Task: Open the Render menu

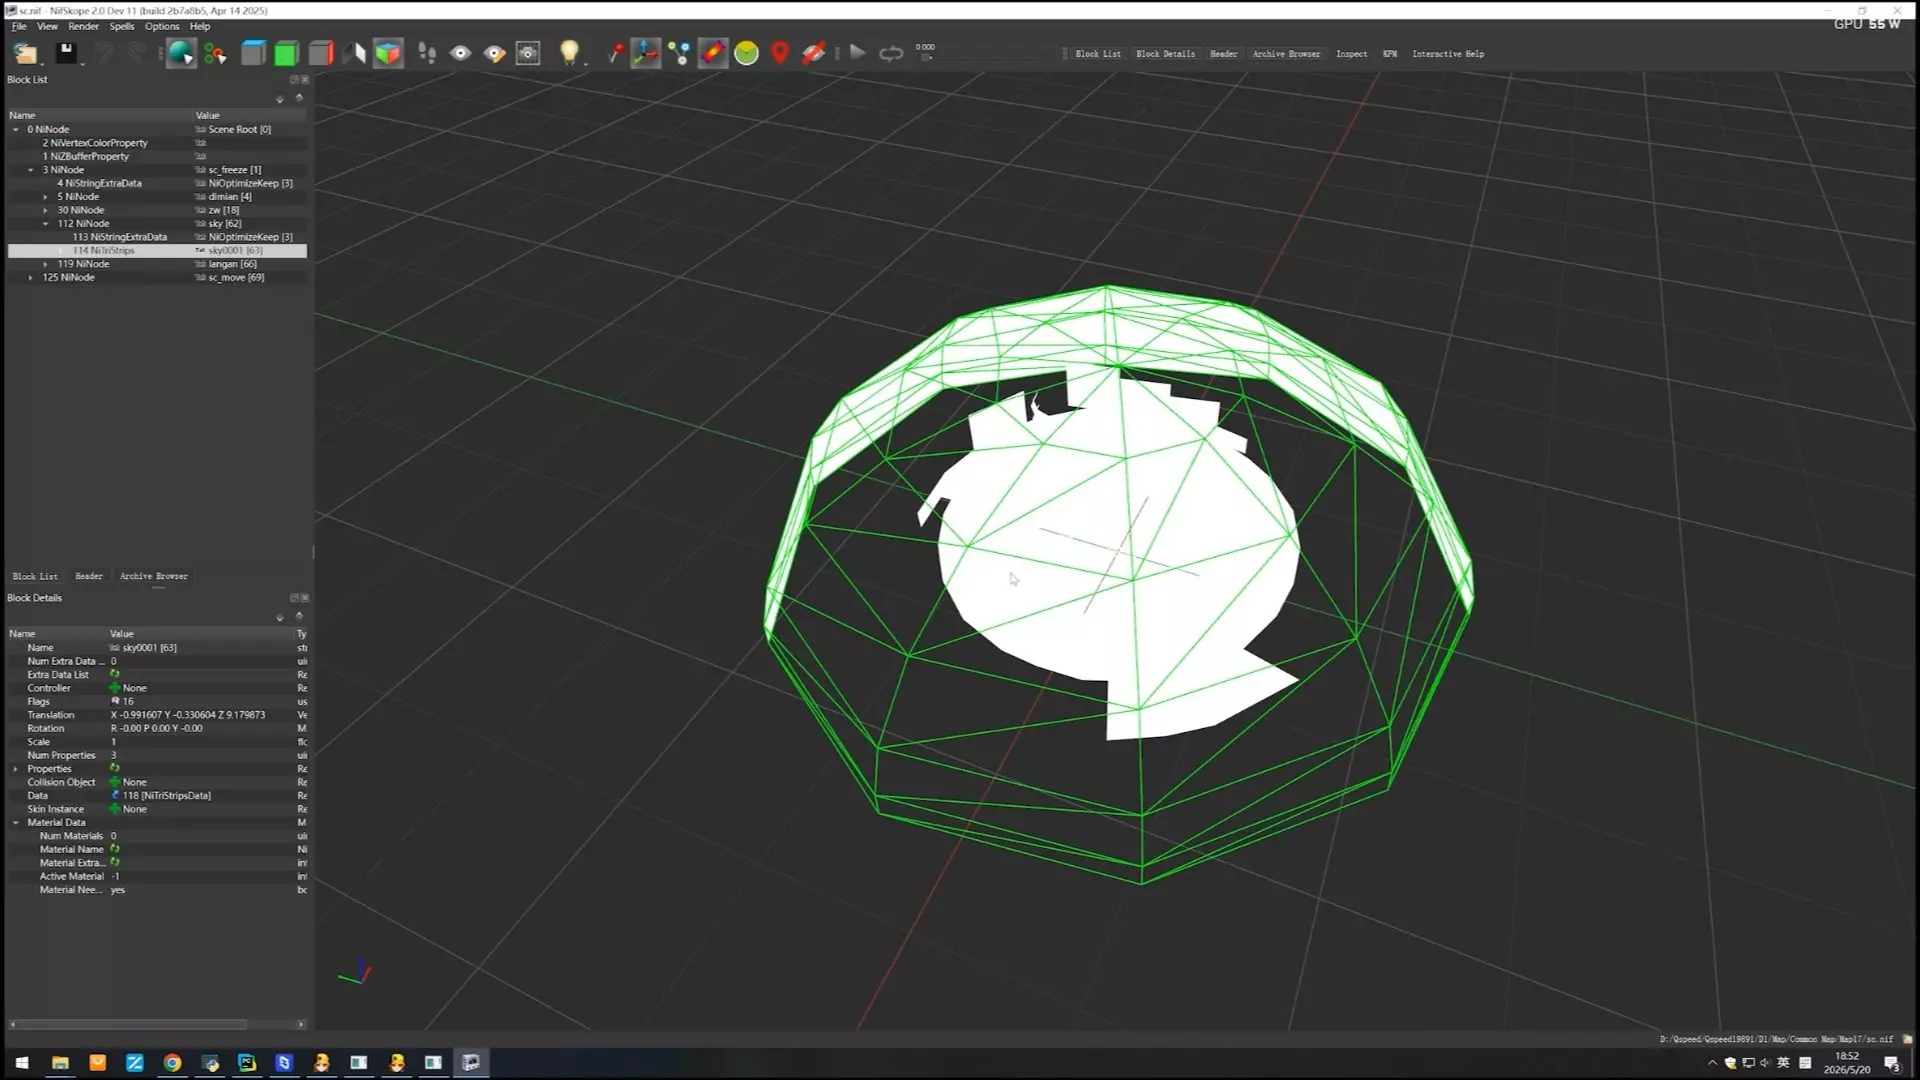Action: pyautogui.click(x=83, y=27)
